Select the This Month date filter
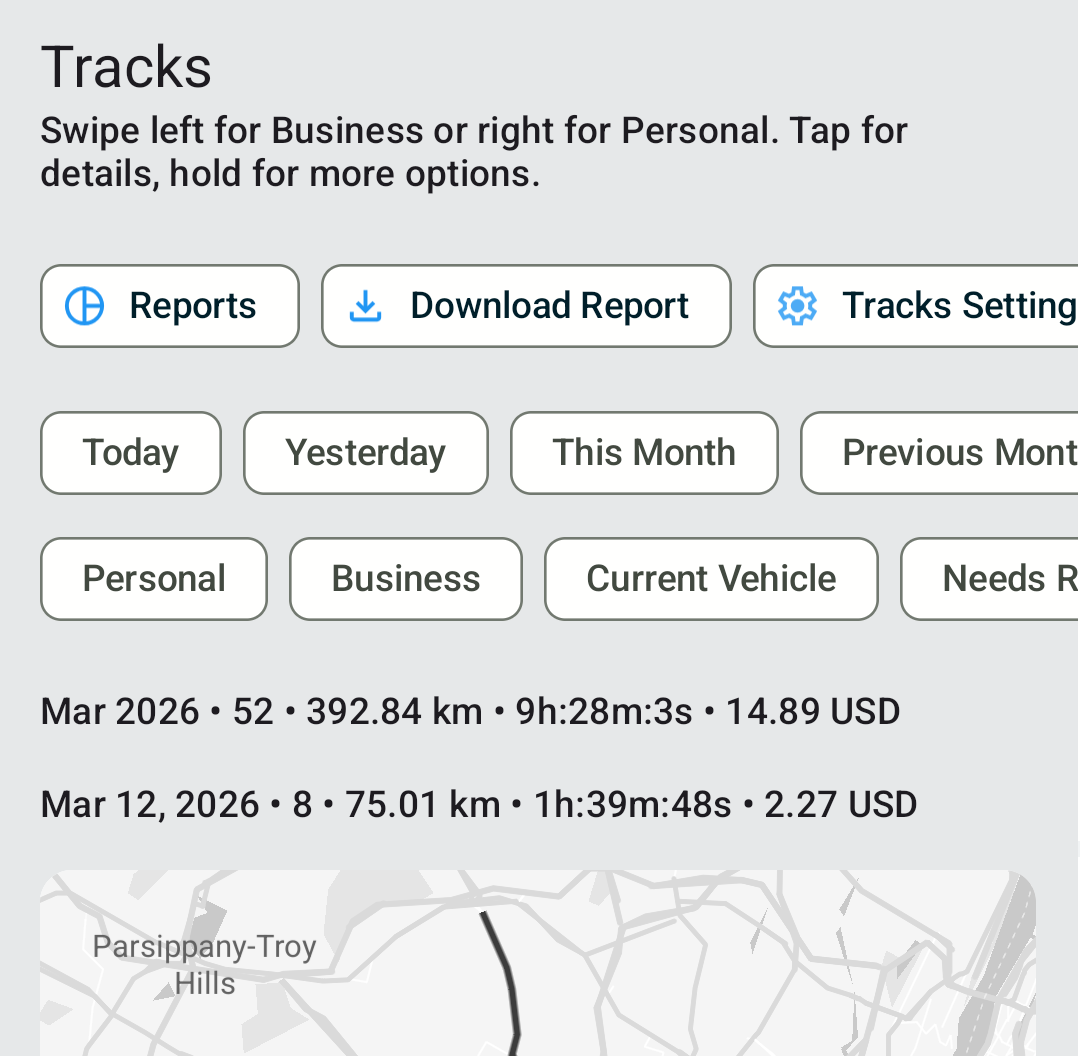 (x=644, y=453)
